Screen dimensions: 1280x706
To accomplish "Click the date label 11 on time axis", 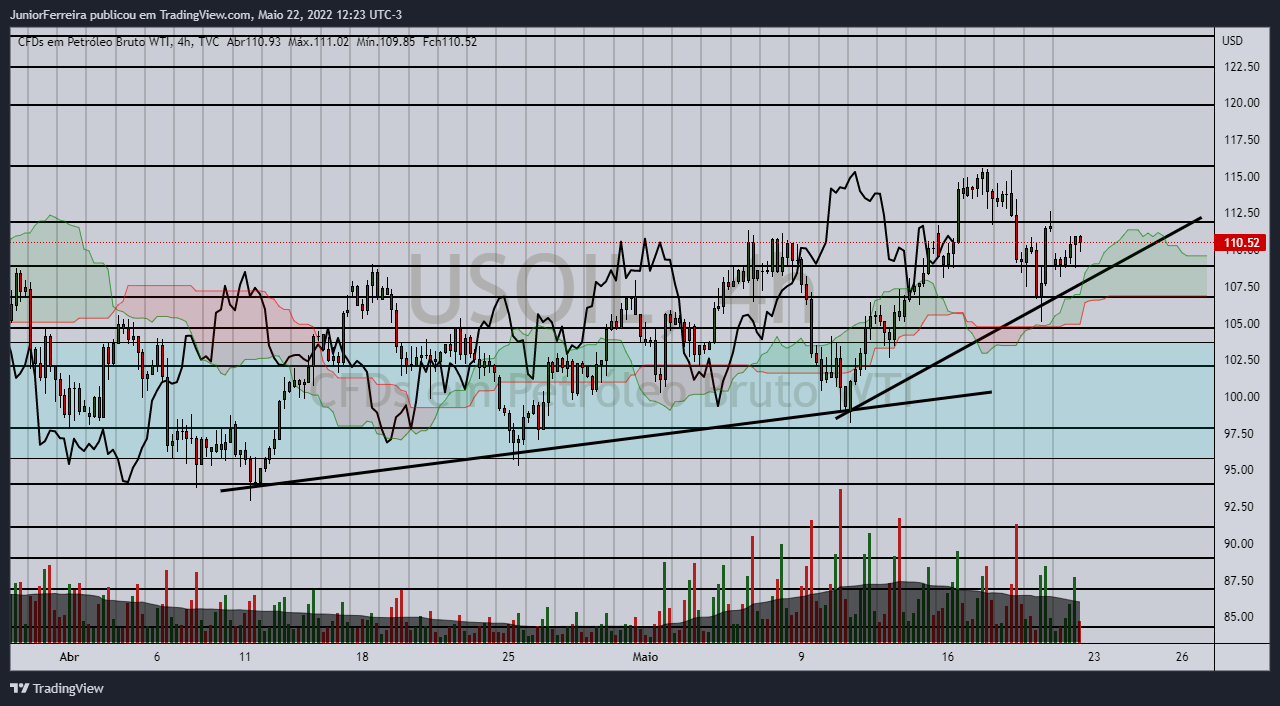I will coord(245,657).
